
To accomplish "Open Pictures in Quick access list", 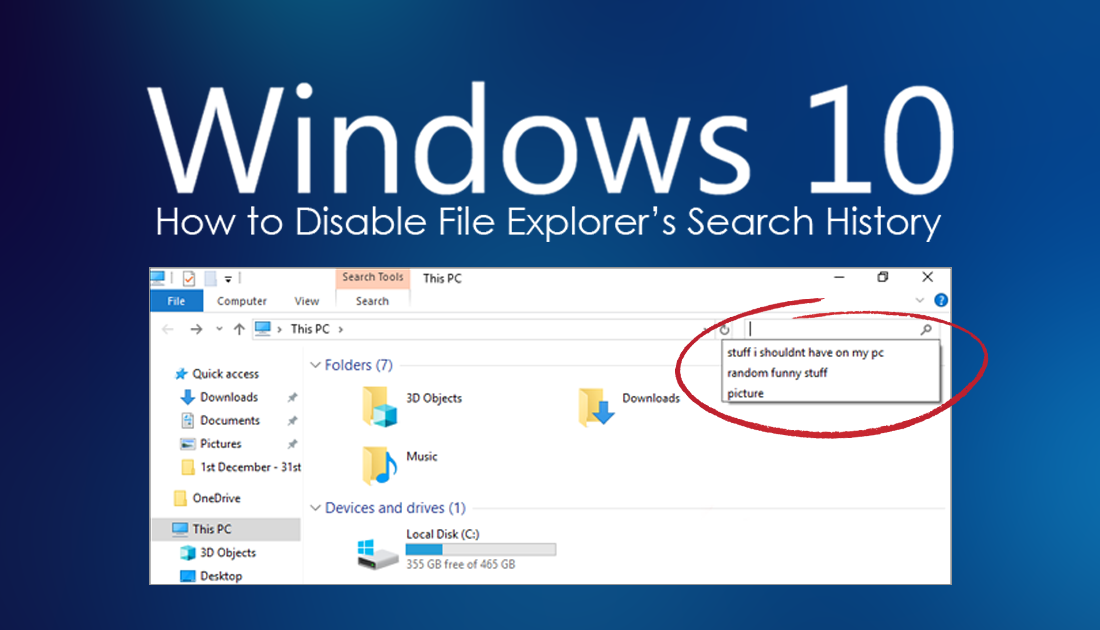I will tap(221, 443).
